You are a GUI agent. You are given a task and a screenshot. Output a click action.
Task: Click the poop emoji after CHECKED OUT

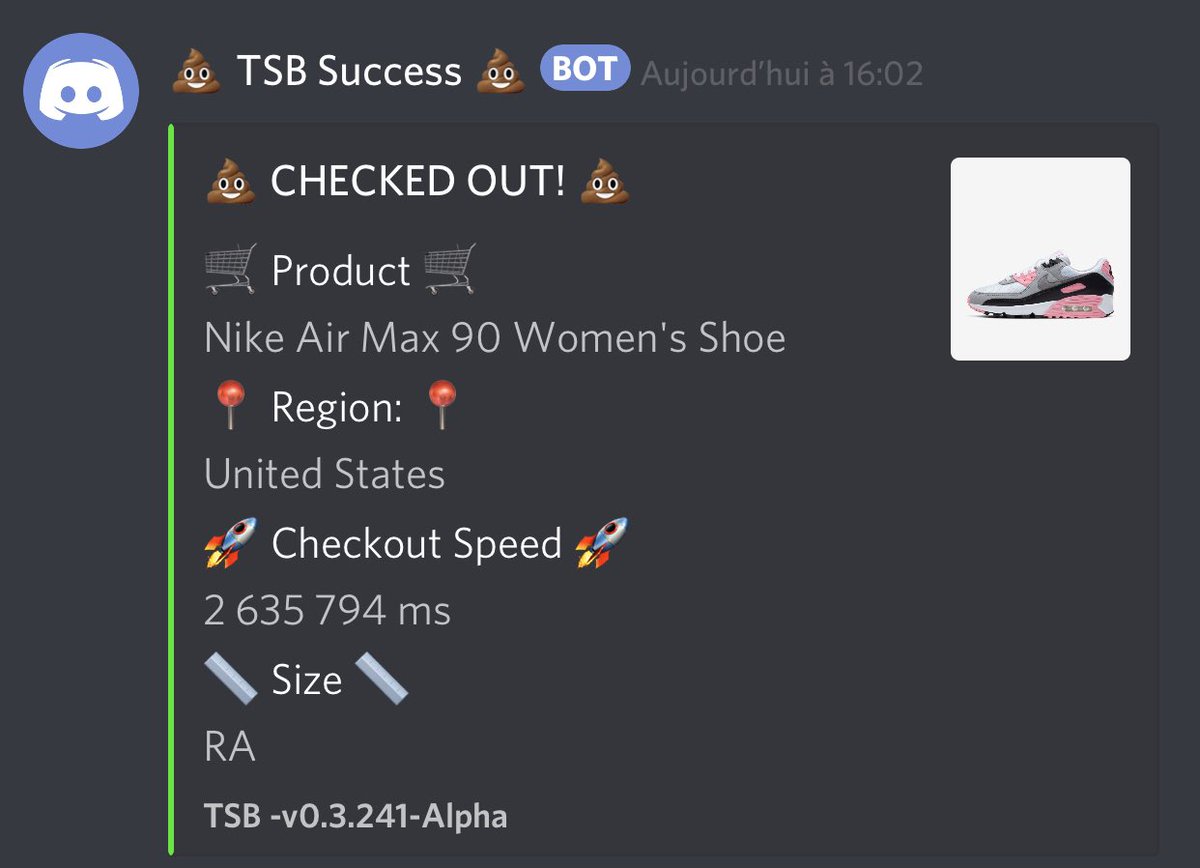605,182
